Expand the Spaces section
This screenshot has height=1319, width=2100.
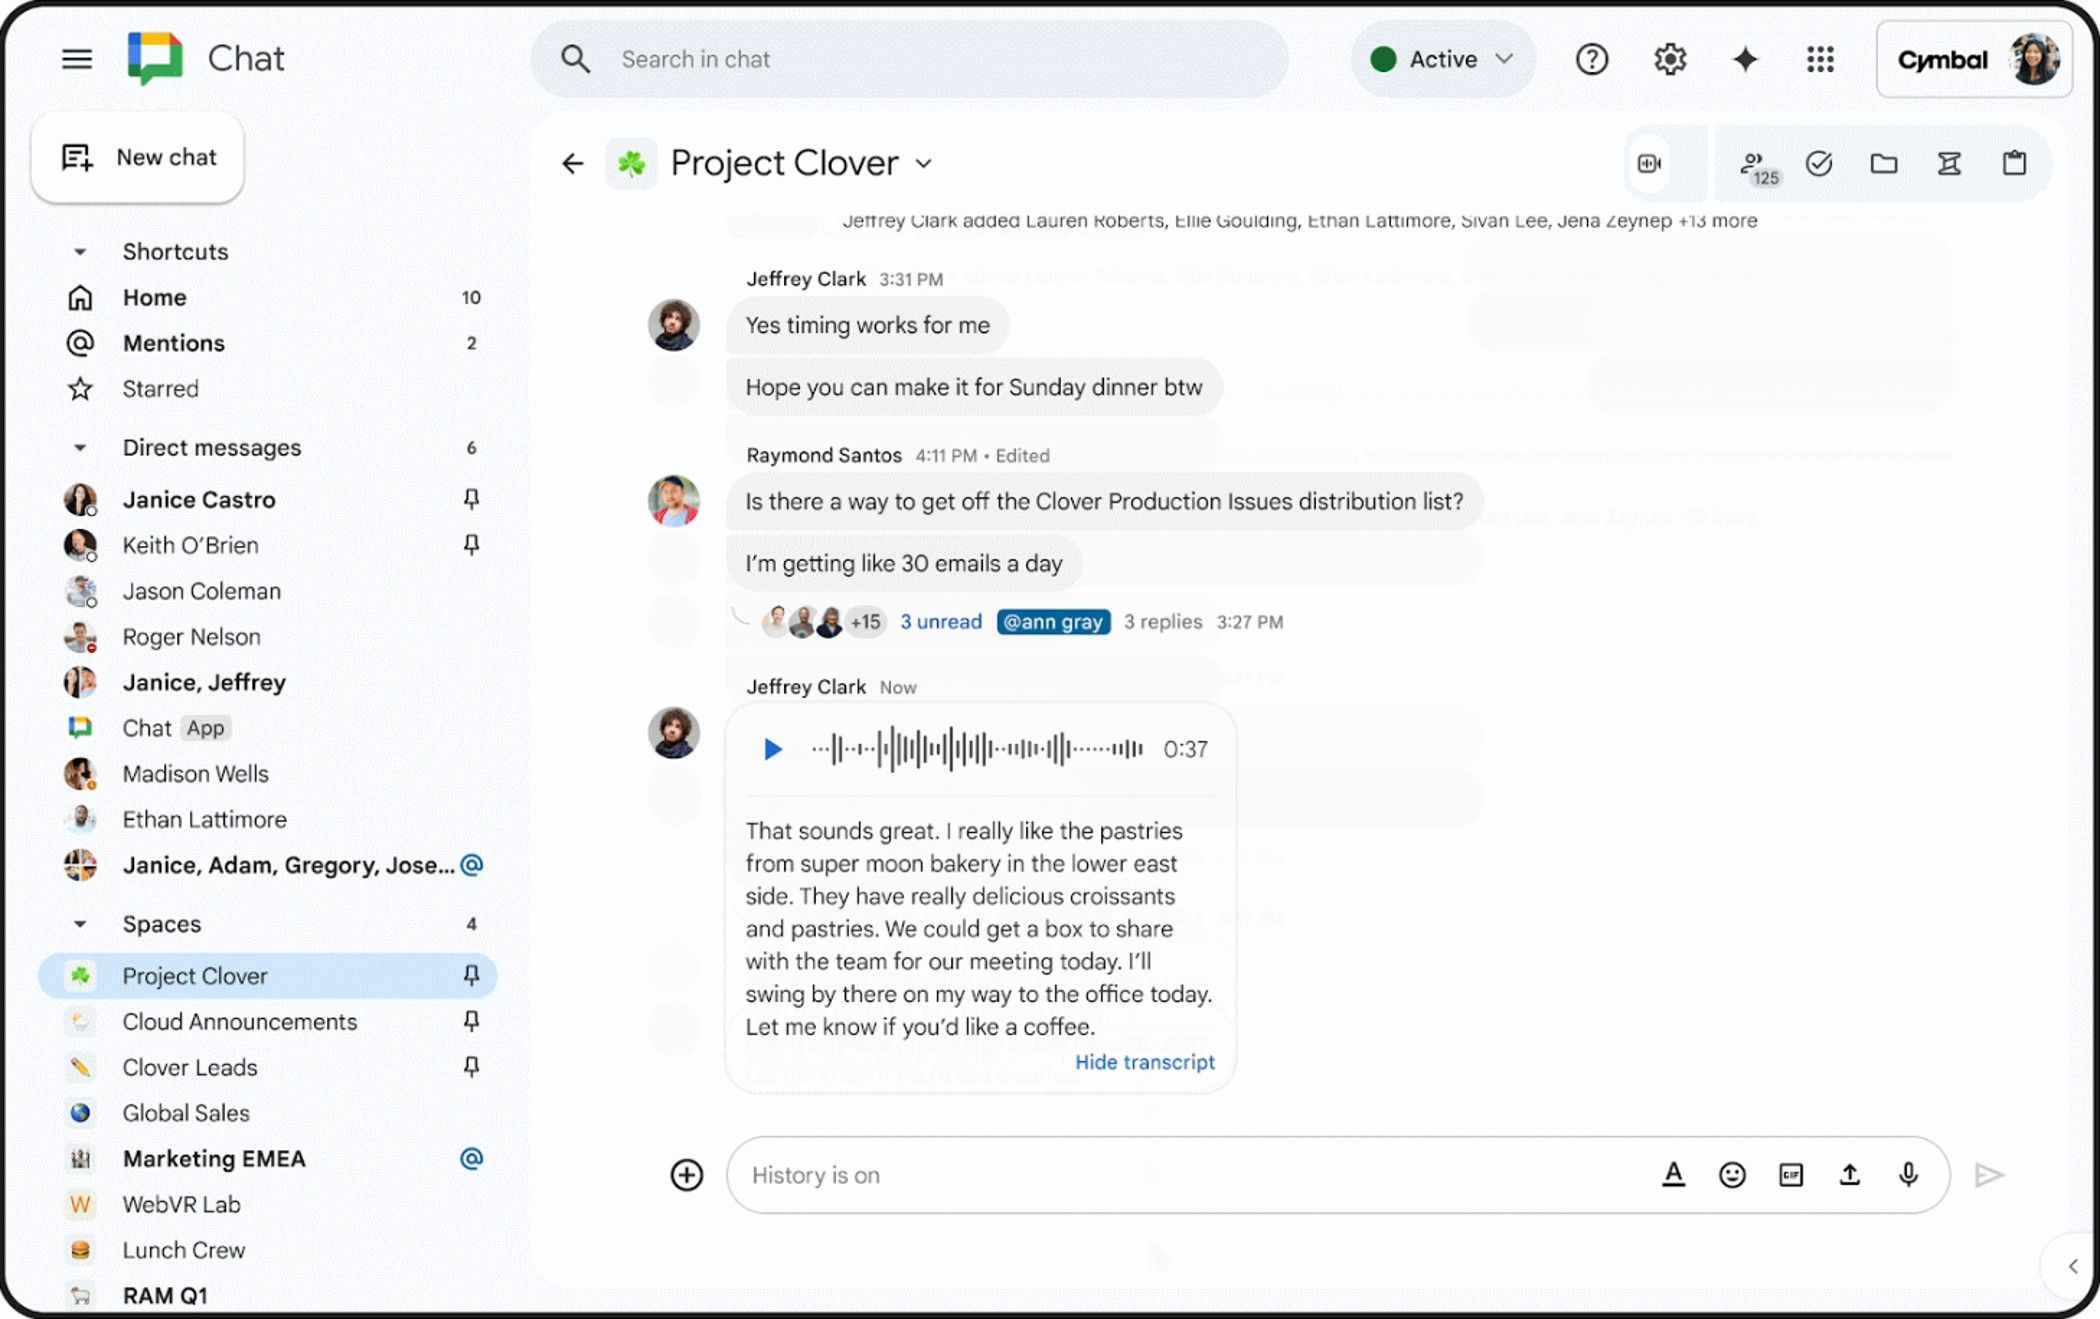[77, 922]
